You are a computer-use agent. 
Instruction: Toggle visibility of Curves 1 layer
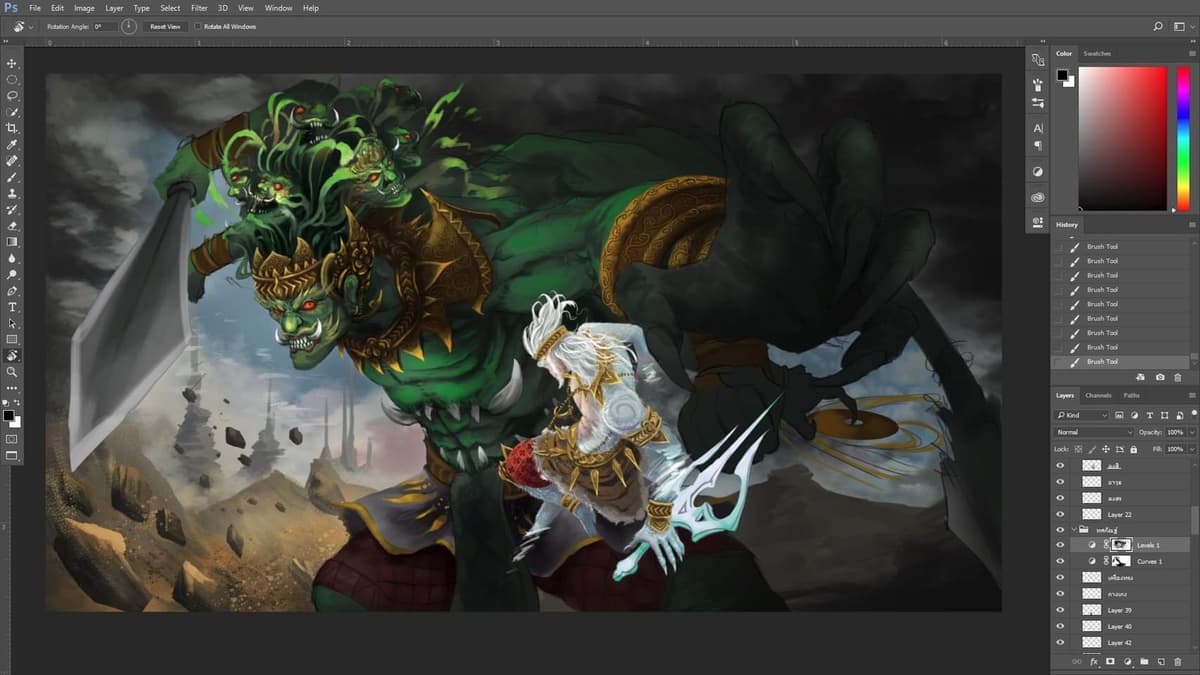click(1060, 561)
